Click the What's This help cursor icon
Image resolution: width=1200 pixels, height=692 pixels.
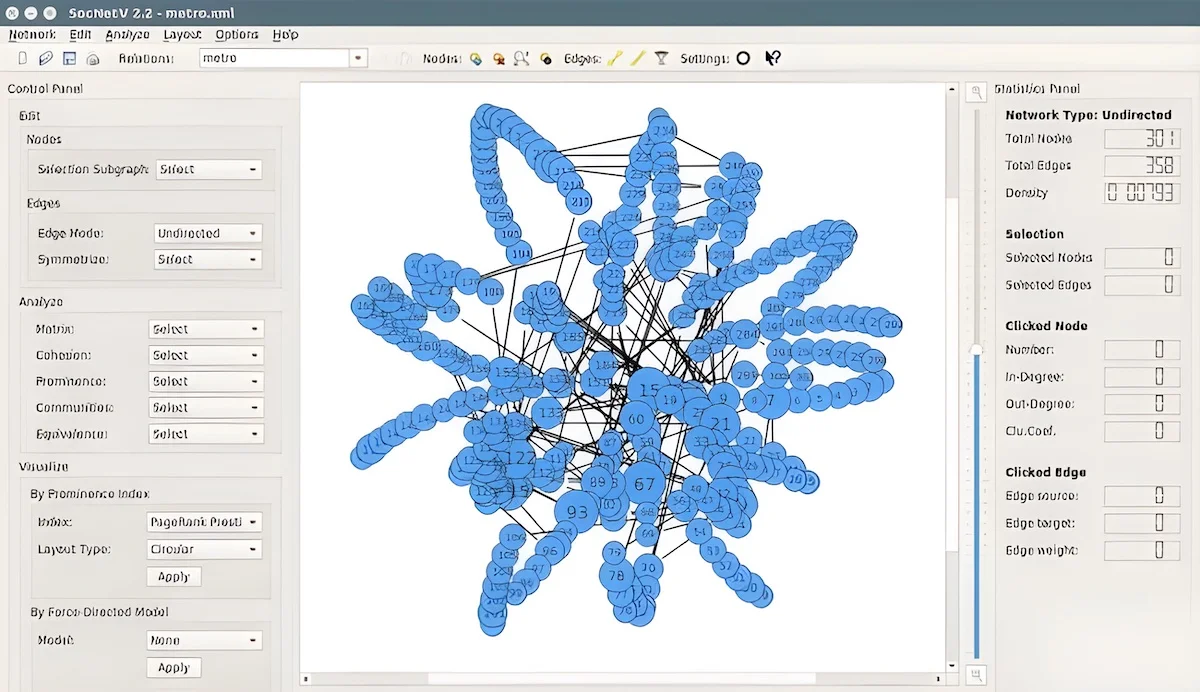[772, 58]
